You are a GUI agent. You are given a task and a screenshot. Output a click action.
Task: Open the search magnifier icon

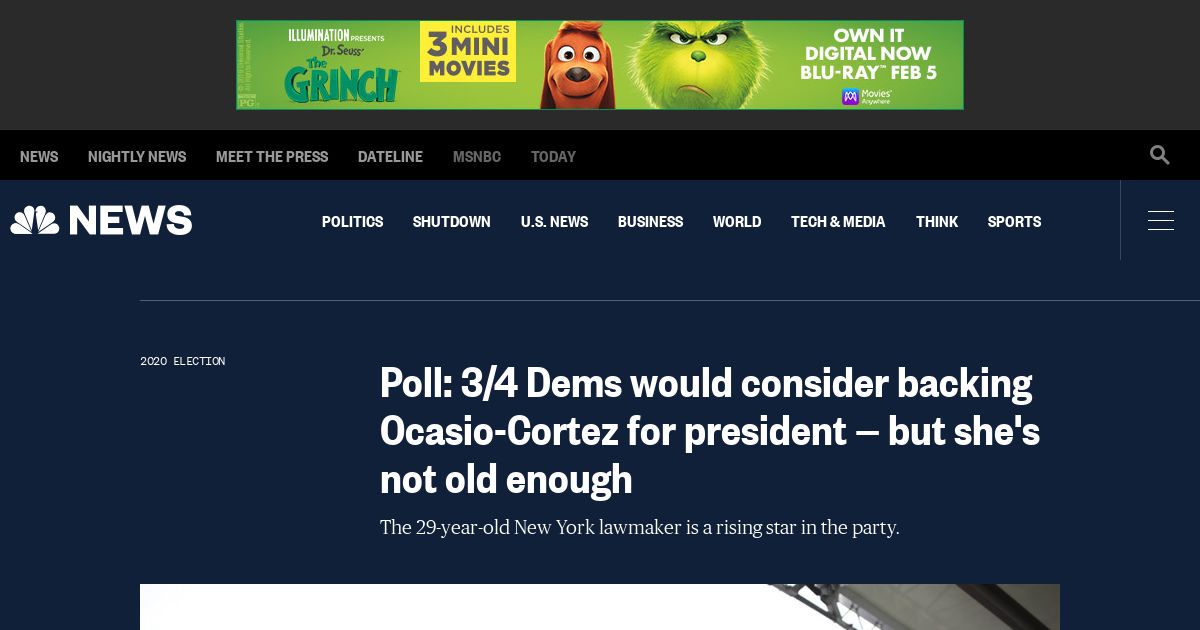tap(1160, 155)
